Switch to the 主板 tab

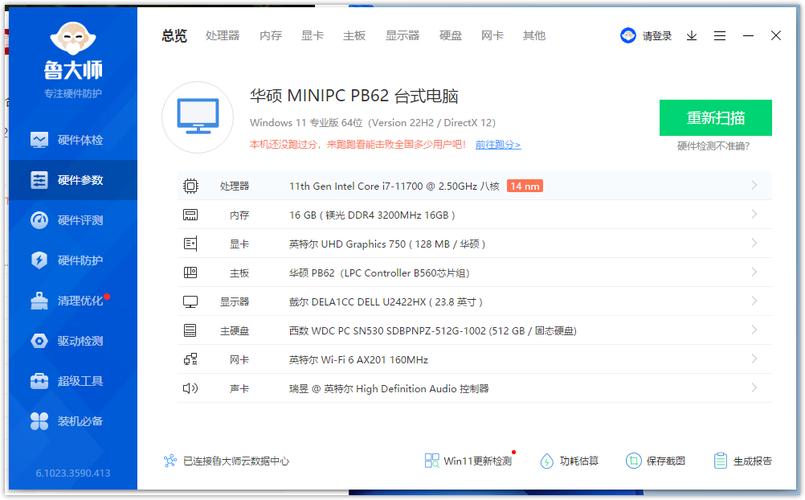[354, 35]
